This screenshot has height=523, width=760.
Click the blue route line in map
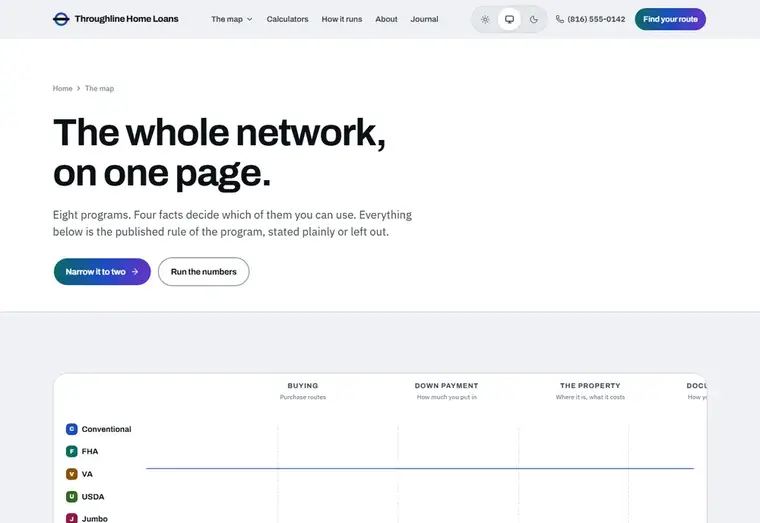point(420,468)
